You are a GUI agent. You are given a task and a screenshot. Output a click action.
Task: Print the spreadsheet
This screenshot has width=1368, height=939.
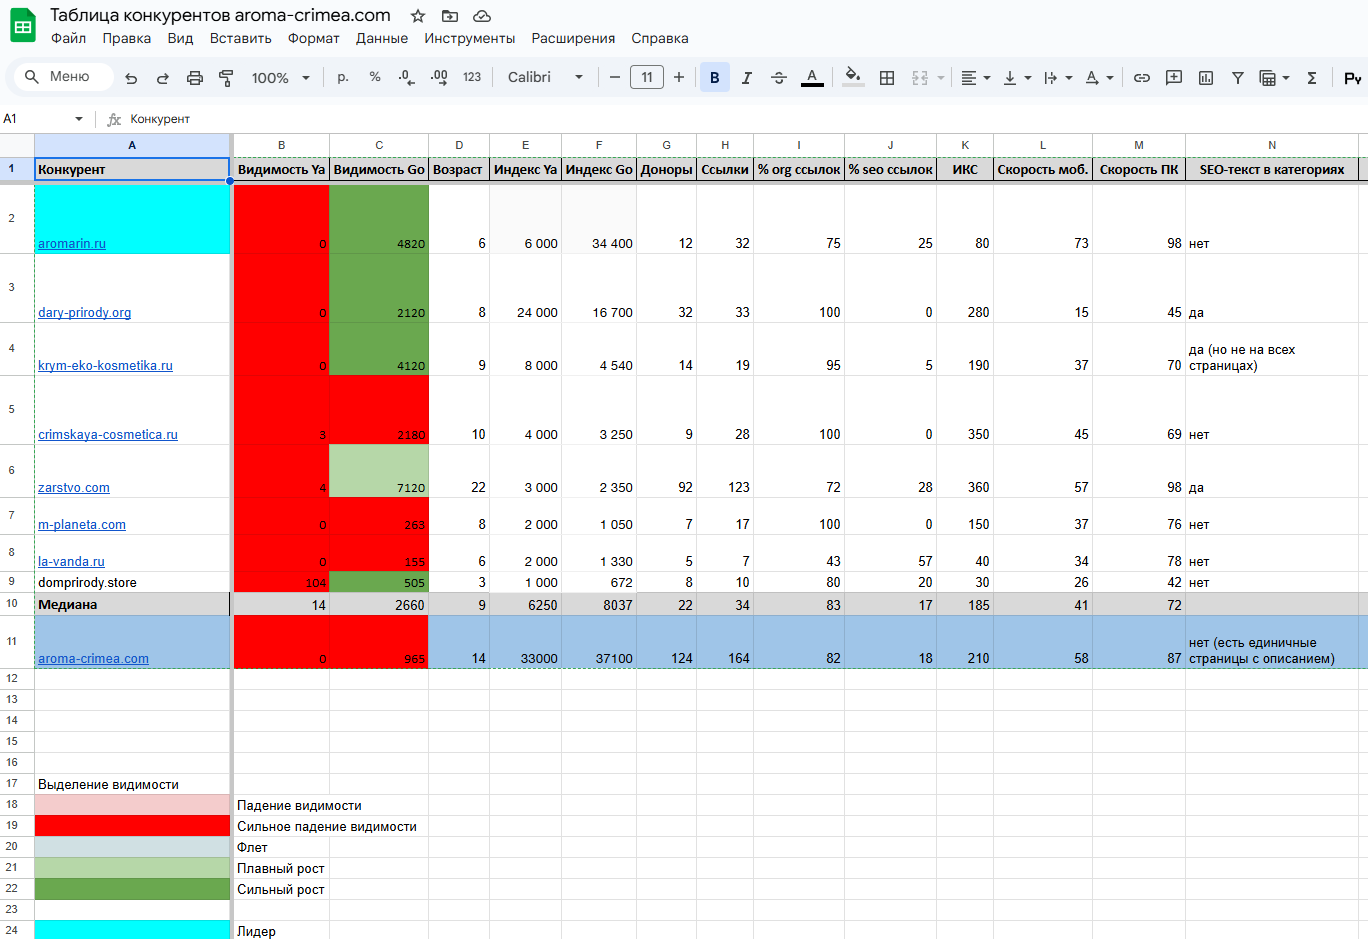195,78
